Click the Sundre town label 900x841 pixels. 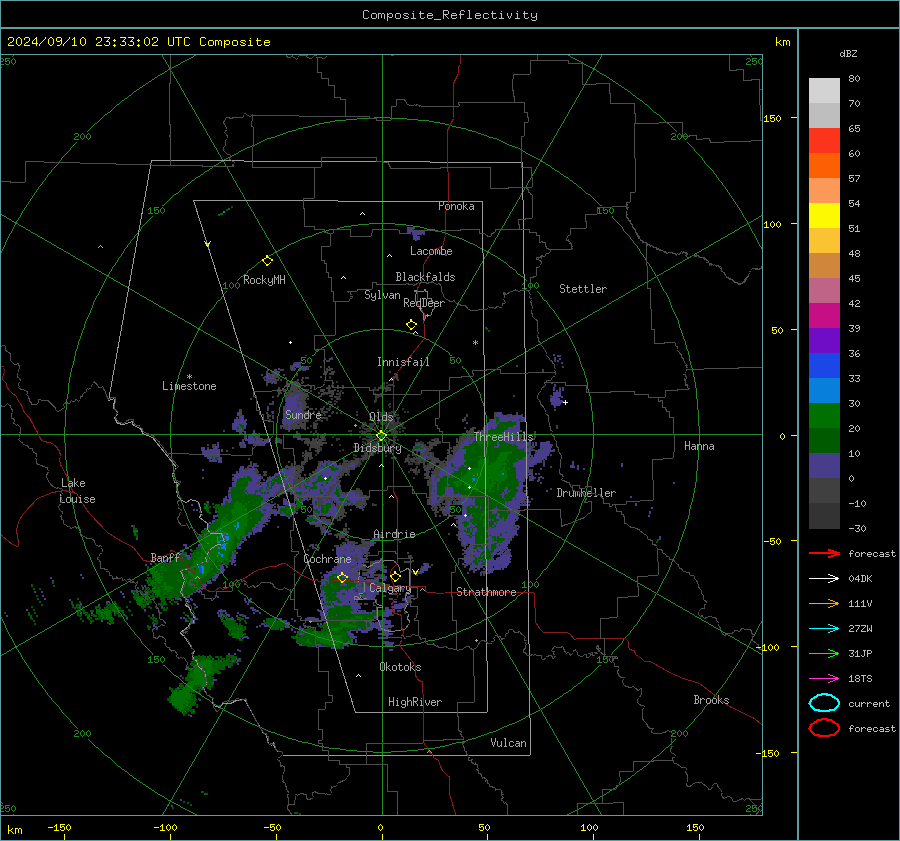[303, 414]
